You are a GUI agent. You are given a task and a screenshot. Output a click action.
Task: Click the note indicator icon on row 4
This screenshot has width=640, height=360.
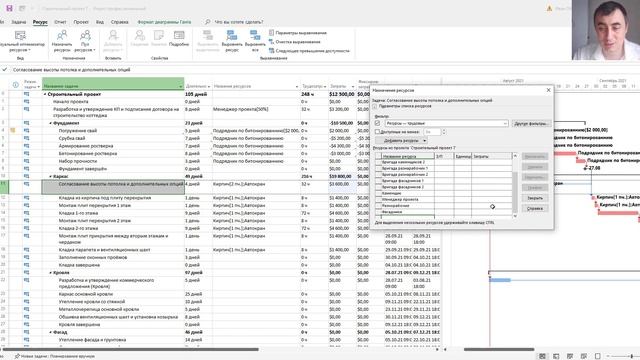(x=13, y=131)
